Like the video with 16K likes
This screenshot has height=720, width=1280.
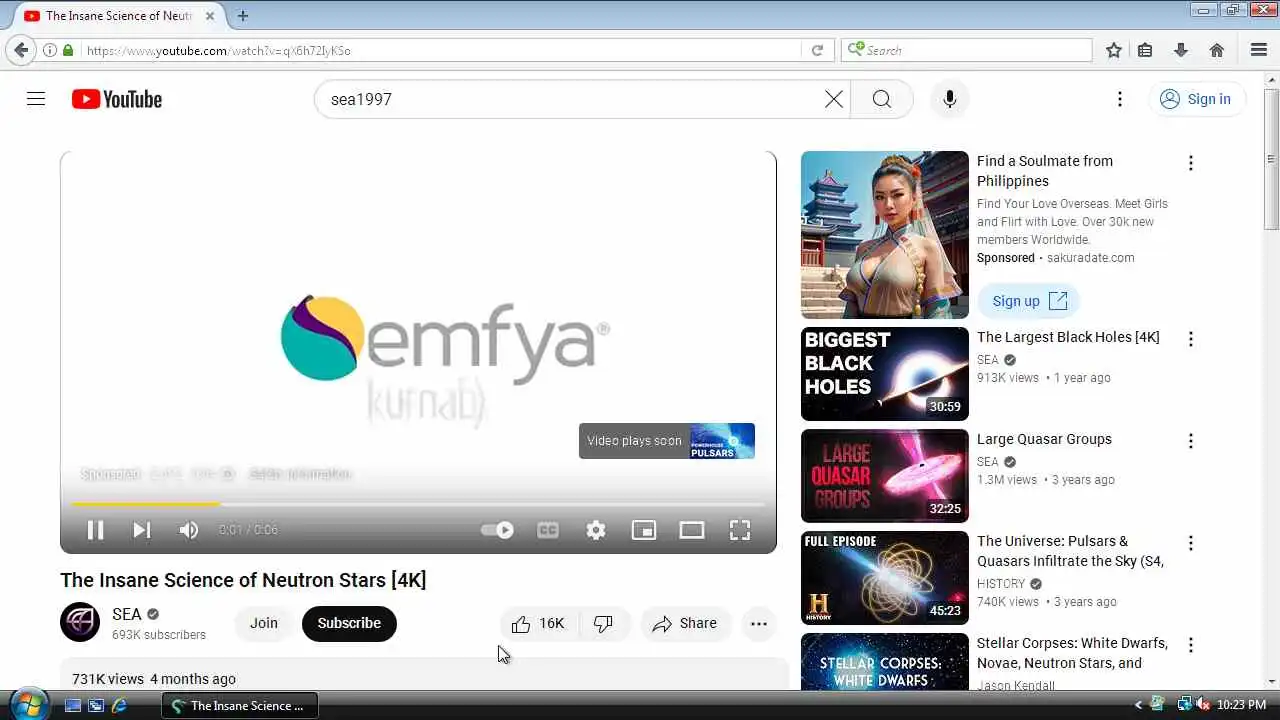538,624
